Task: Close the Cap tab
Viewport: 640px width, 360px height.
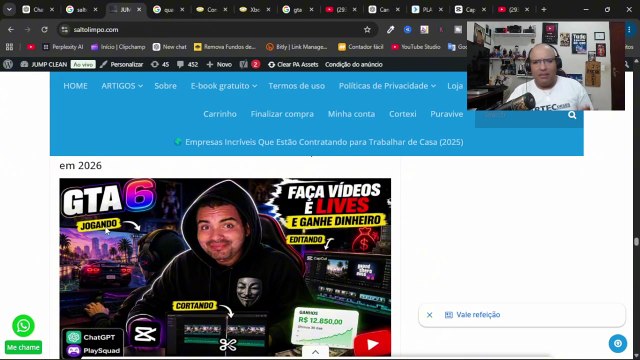Action: click(484, 9)
